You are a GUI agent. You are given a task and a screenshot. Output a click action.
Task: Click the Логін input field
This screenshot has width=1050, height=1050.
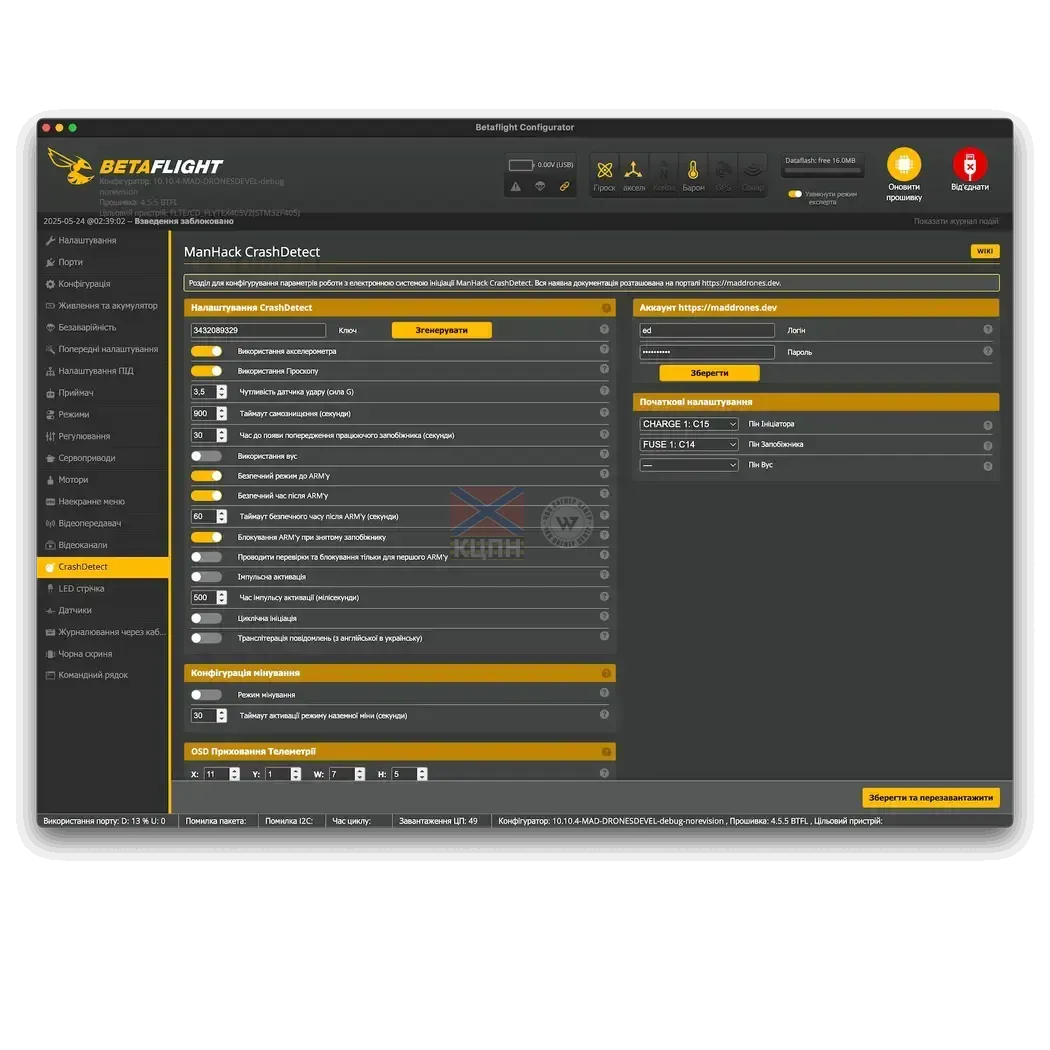[x=707, y=330]
